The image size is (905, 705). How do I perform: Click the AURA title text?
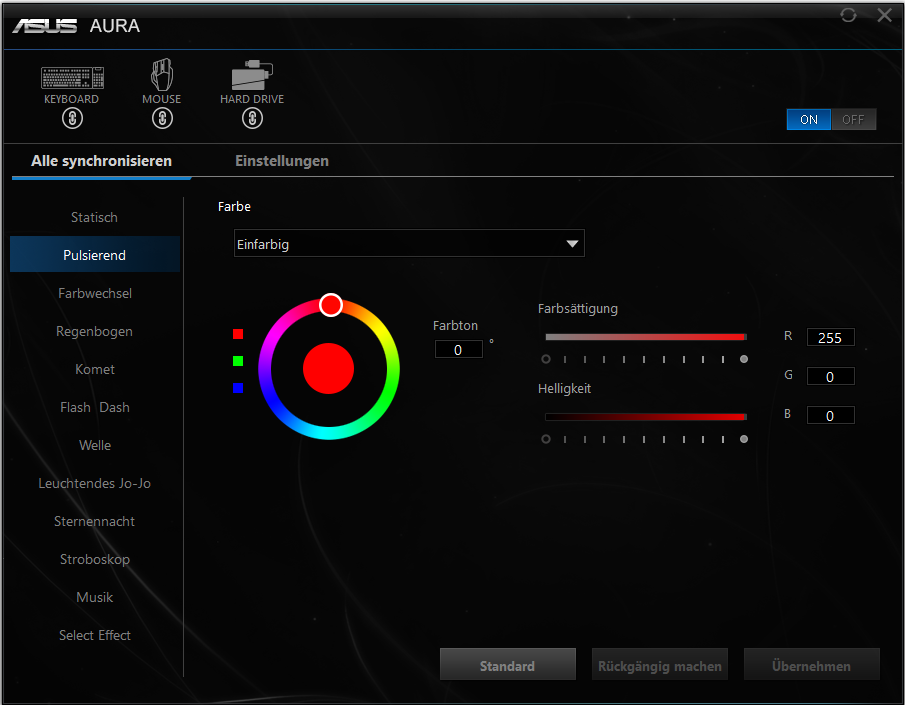[114, 26]
